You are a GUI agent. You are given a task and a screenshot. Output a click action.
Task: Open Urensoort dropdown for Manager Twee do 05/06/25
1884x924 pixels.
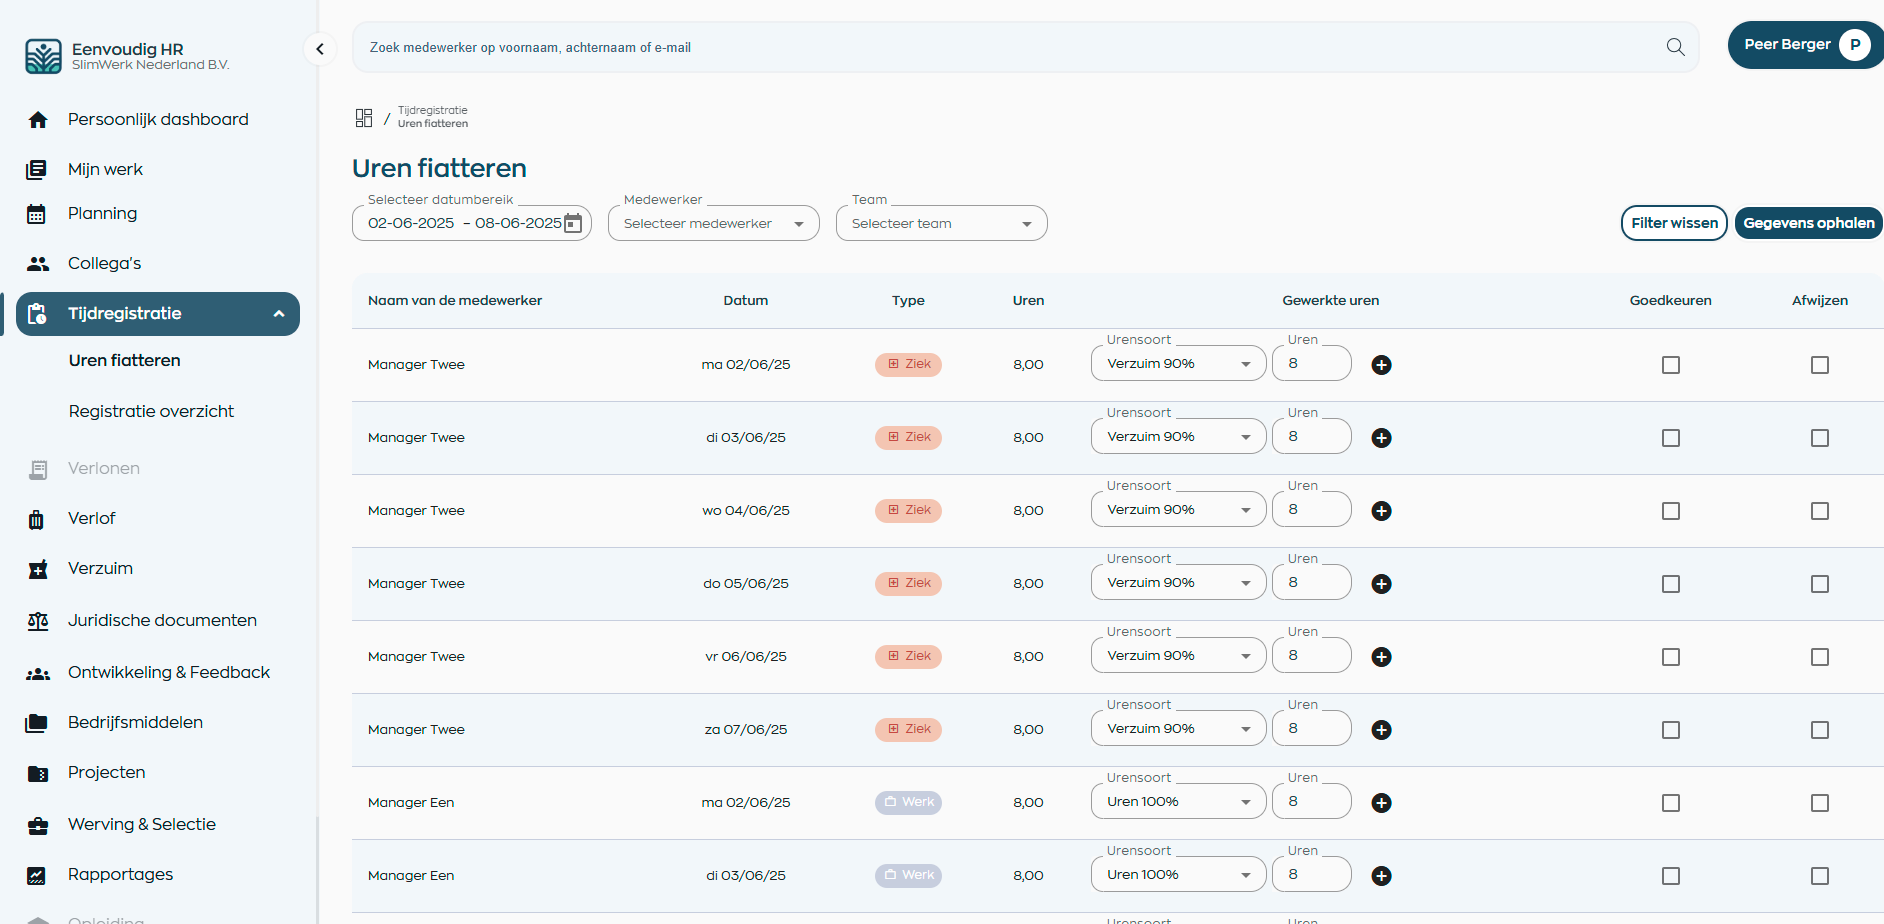click(1179, 583)
